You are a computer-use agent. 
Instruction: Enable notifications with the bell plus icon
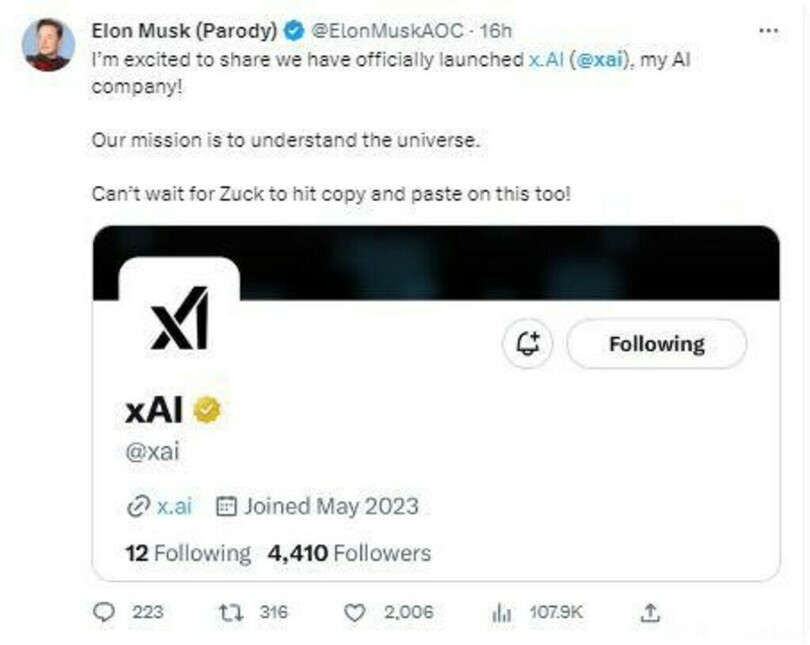(x=527, y=344)
